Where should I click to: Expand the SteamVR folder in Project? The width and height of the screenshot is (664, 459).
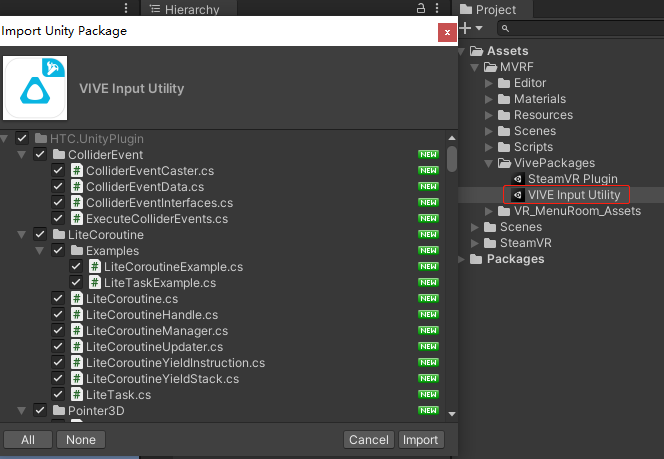[475, 243]
